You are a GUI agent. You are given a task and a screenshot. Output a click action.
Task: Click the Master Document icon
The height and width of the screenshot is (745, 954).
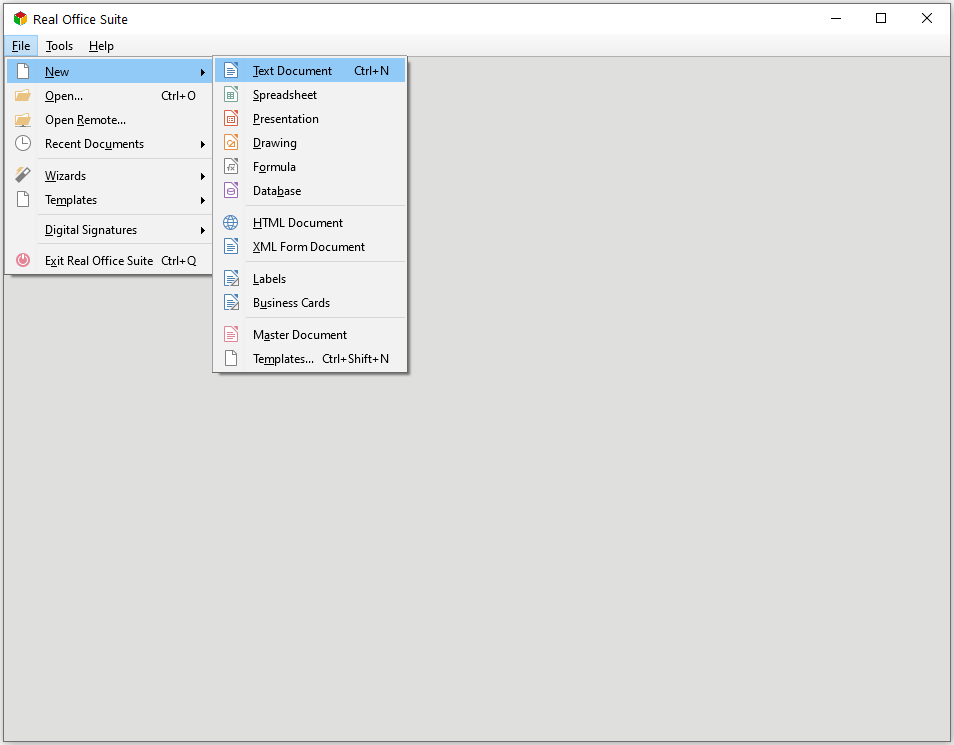231,335
